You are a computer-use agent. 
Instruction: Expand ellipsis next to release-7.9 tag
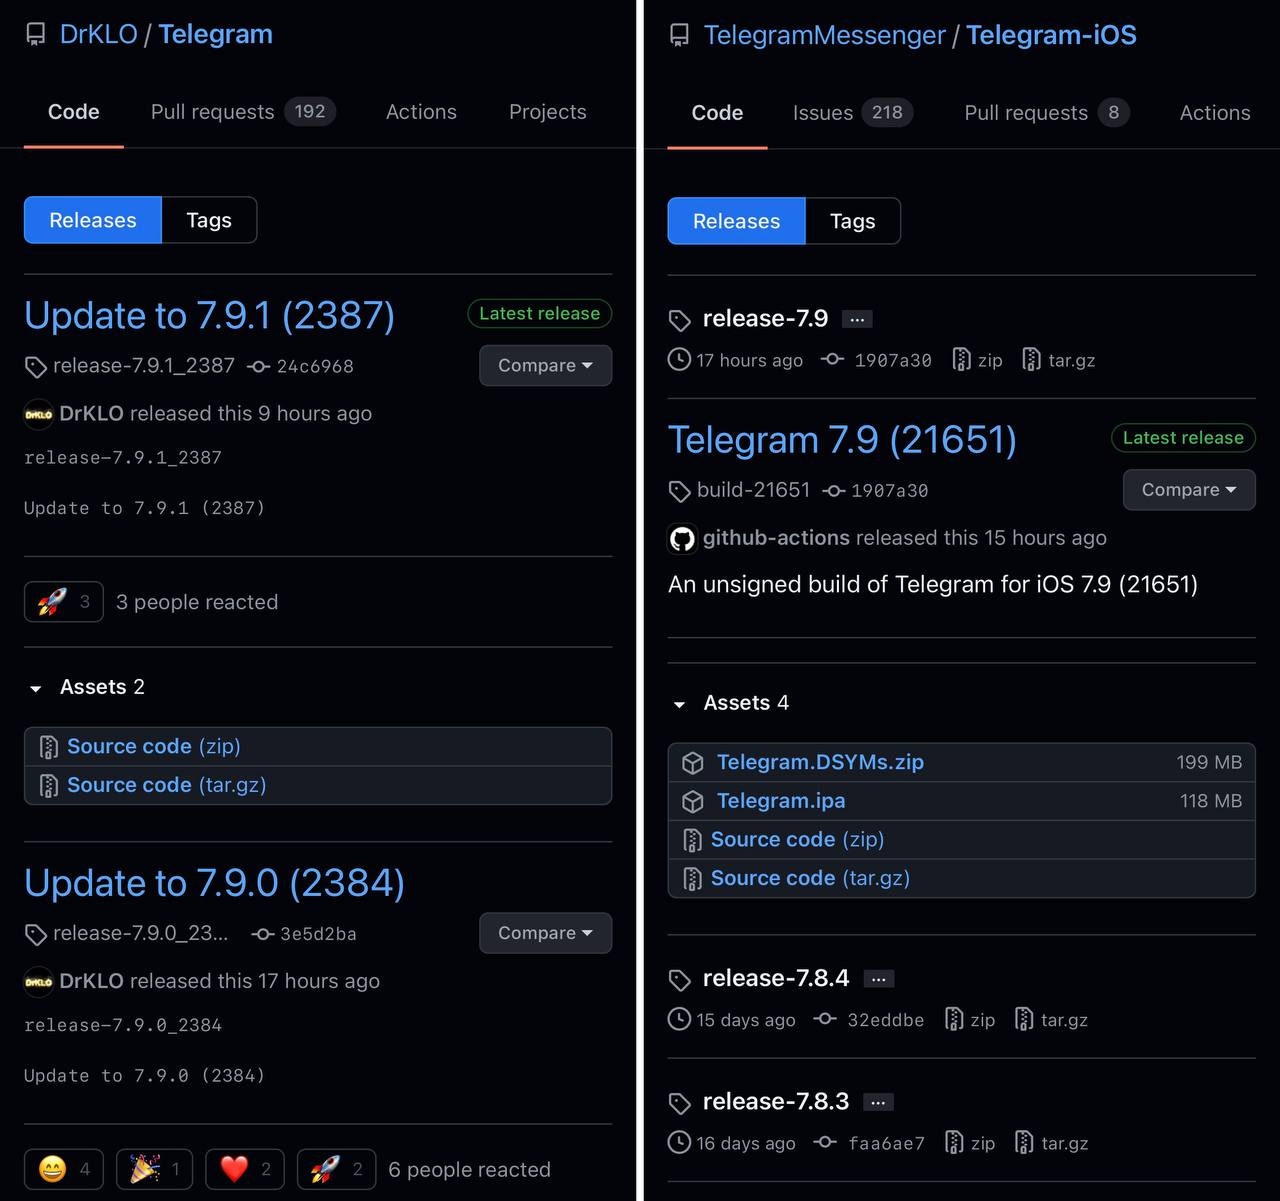(x=857, y=320)
